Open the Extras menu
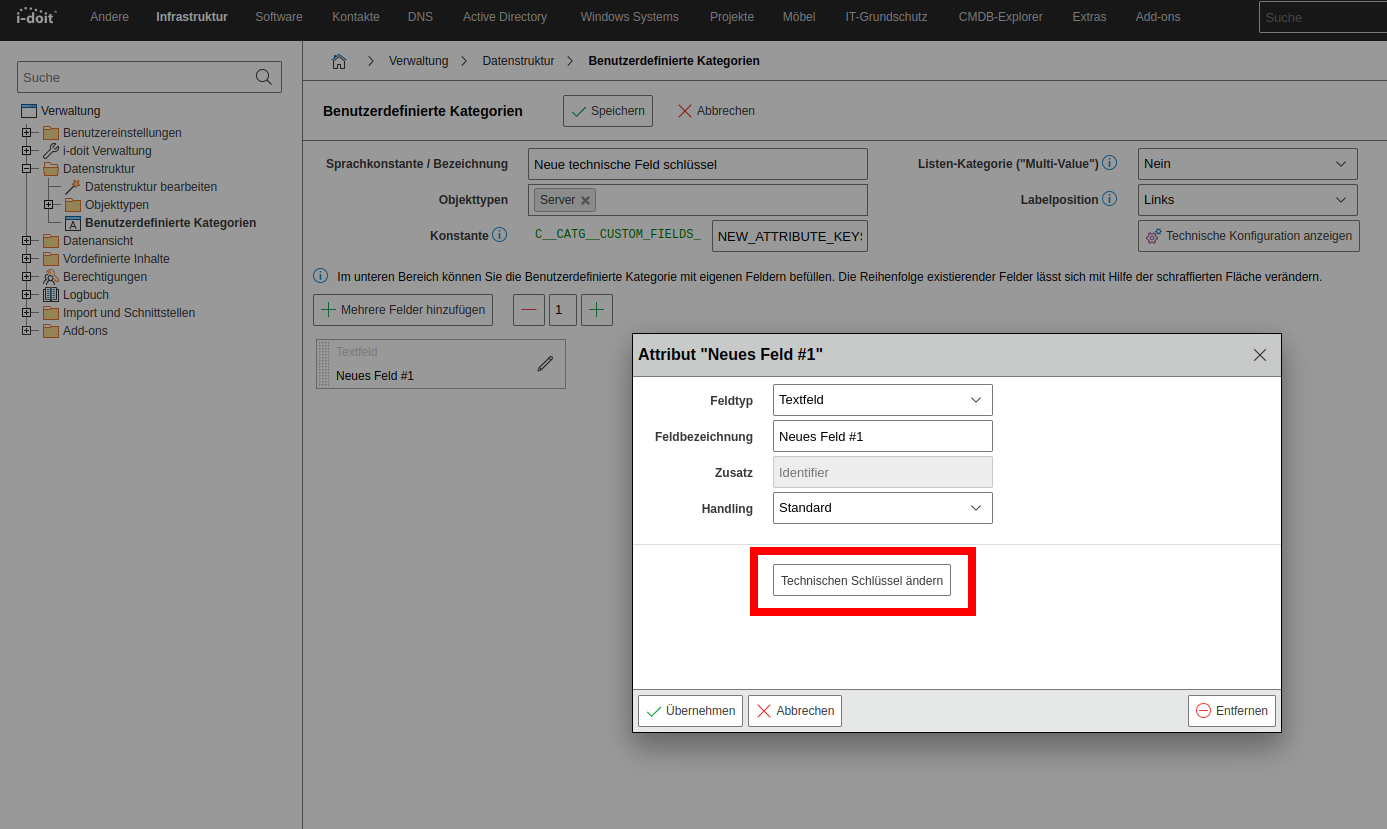Screen dimensions: 1387x829 pyautogui.click(x=1089, y=17)
